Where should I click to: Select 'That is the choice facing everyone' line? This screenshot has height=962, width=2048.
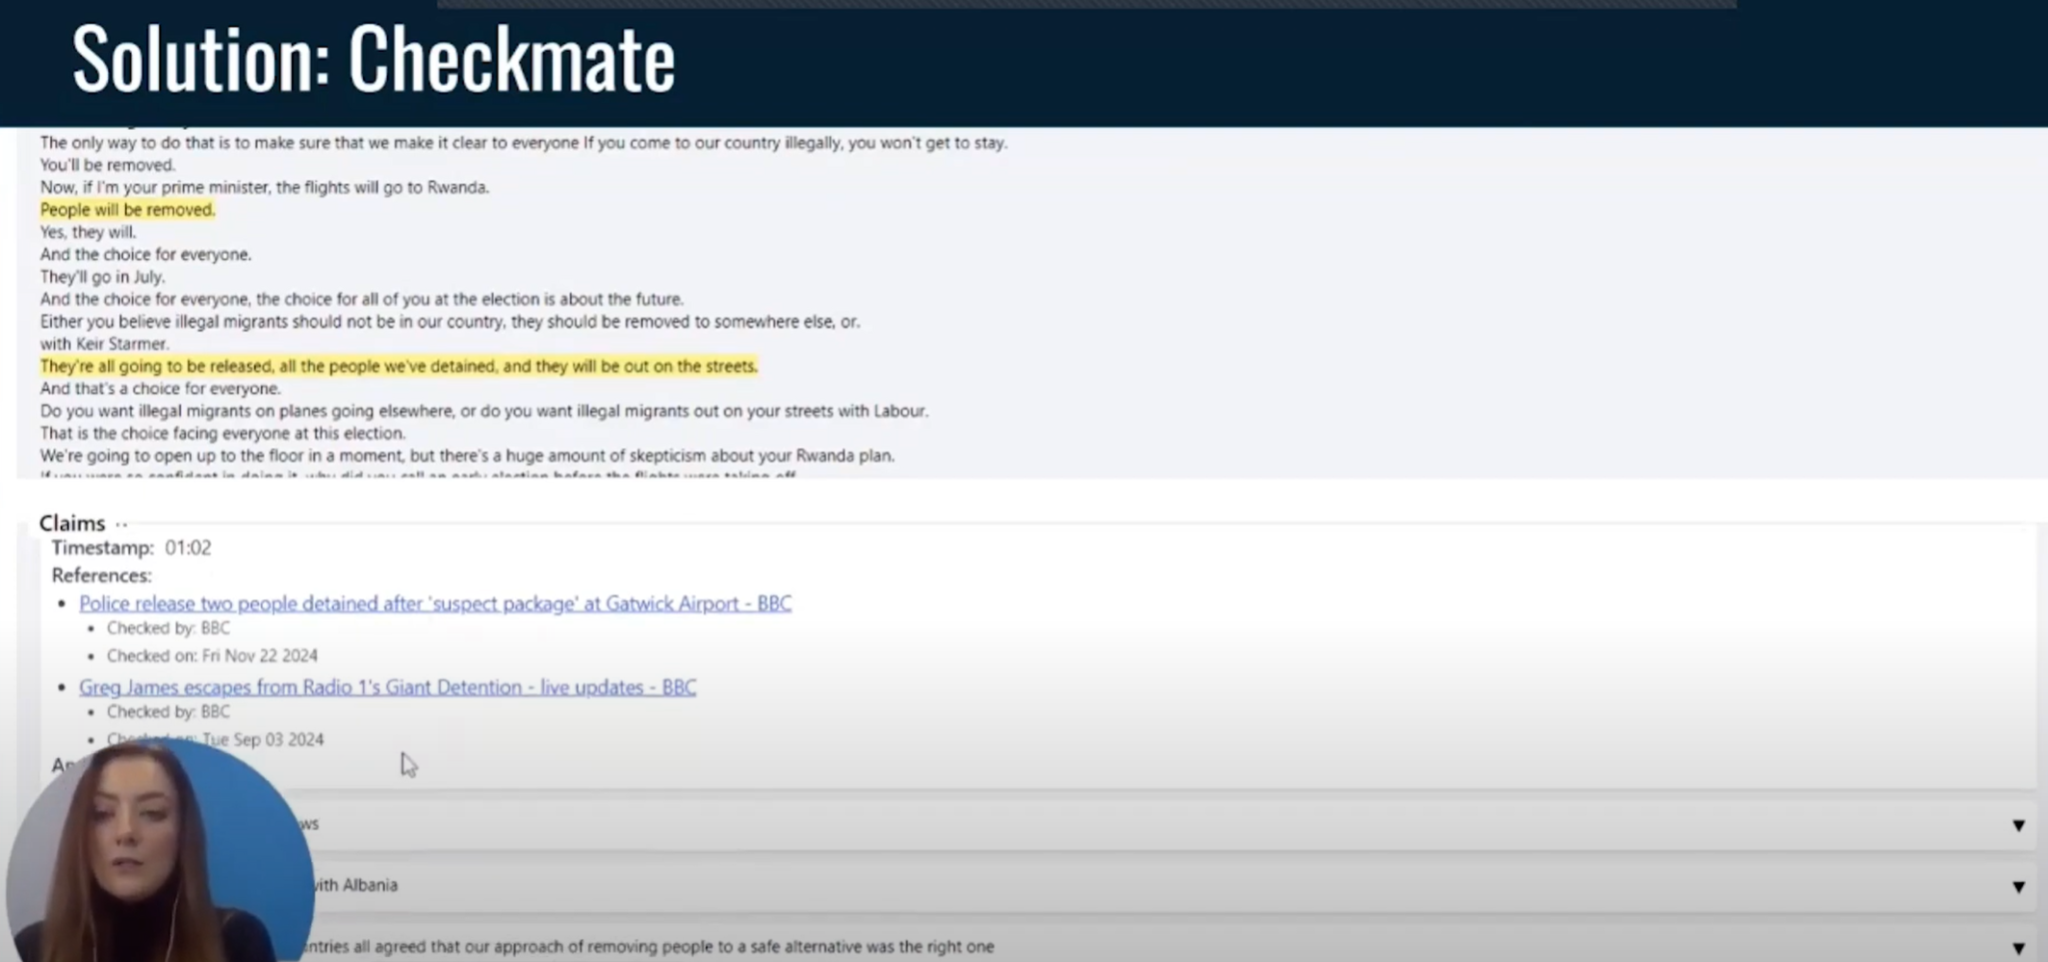pos(222,433)
